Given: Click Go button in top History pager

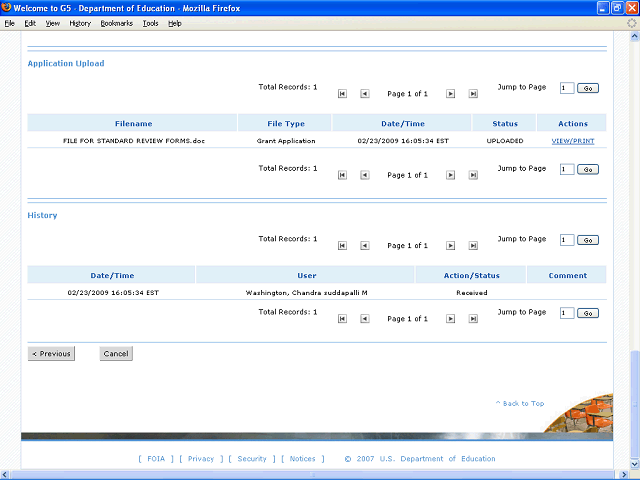Looking at the screenshot, I should point(588,240).
